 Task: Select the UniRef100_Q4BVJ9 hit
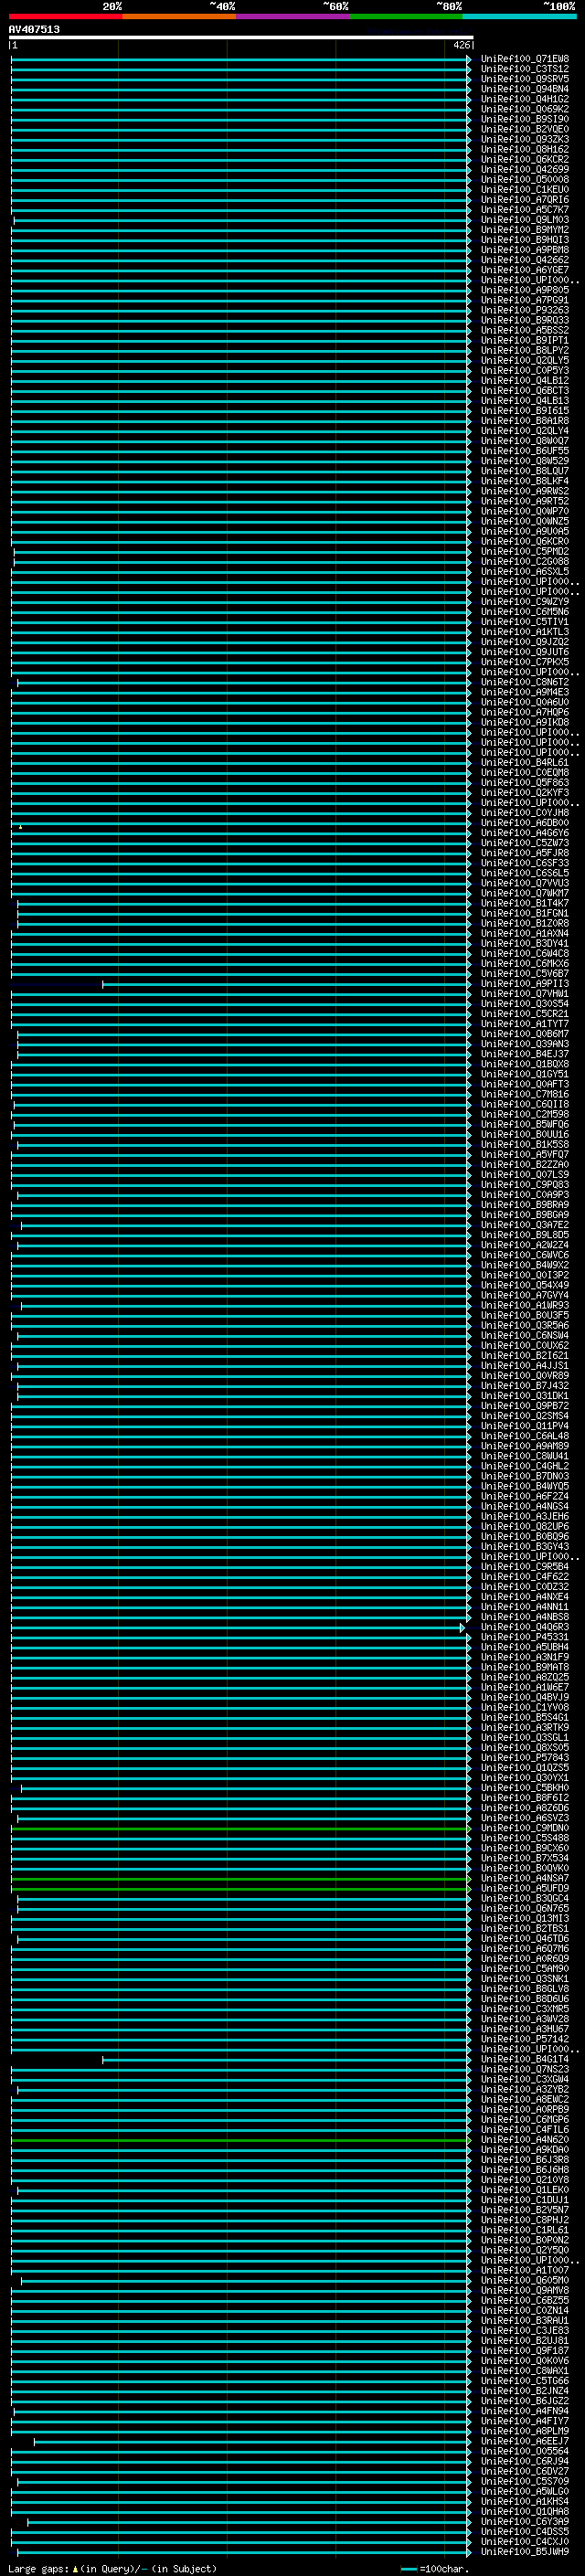pos(524,1698)
